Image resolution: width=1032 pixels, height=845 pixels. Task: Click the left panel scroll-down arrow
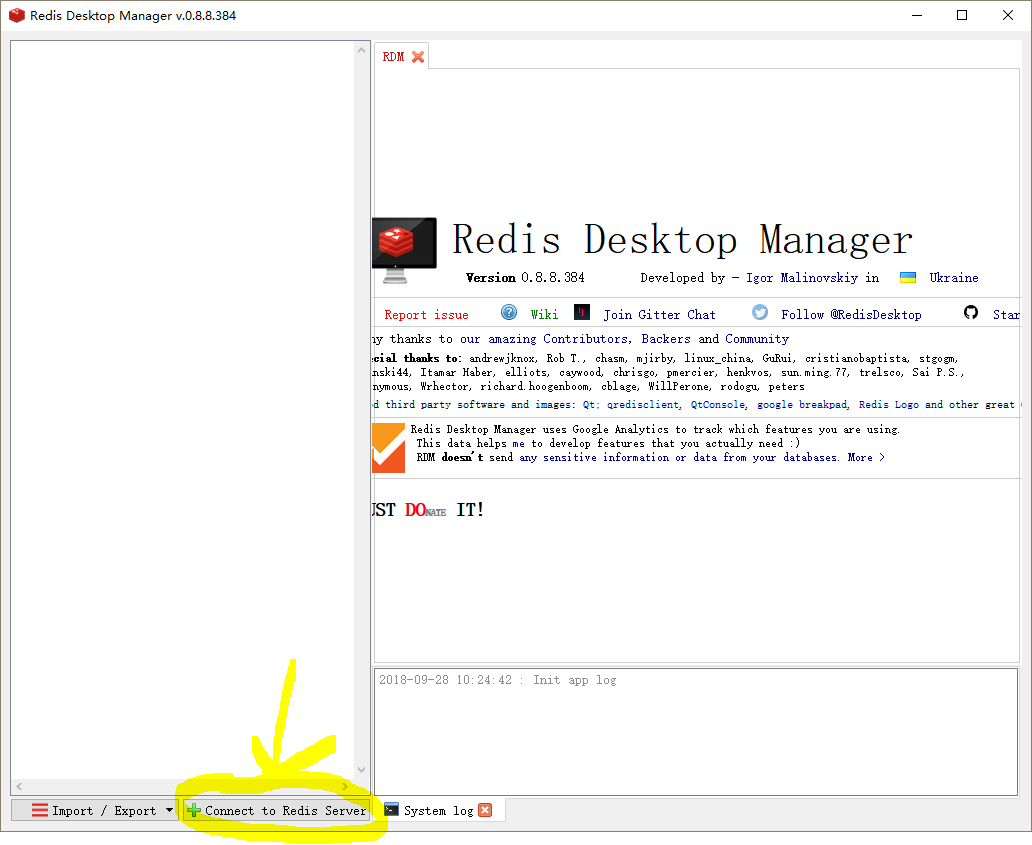coord(361,769)
